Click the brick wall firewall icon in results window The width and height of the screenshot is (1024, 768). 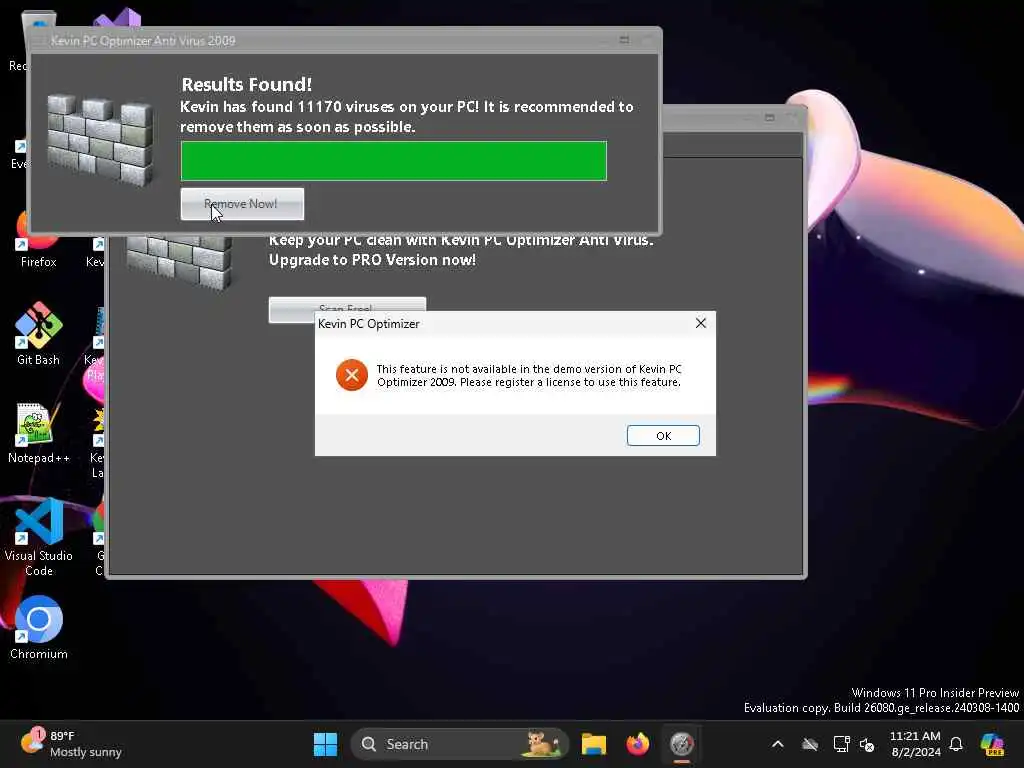100,140
